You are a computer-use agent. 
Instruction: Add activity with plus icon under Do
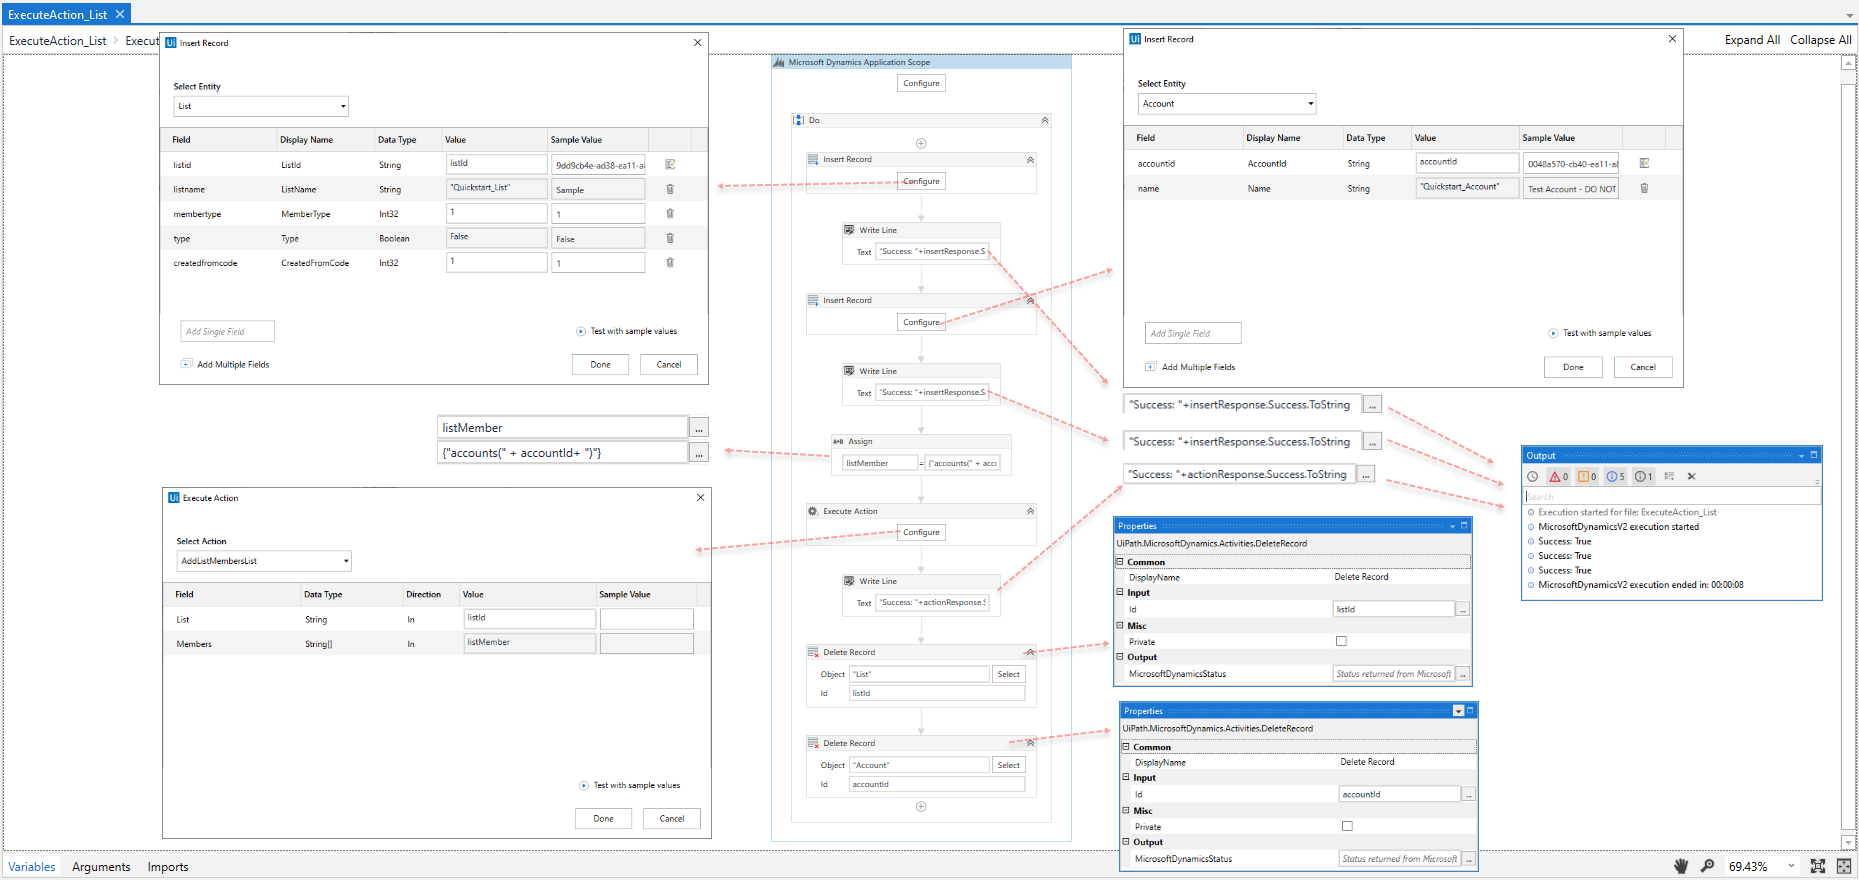click(921, 143)
